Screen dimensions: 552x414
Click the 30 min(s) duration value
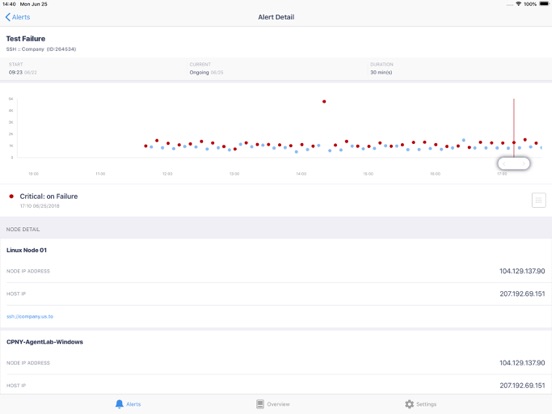pos(381,72)
